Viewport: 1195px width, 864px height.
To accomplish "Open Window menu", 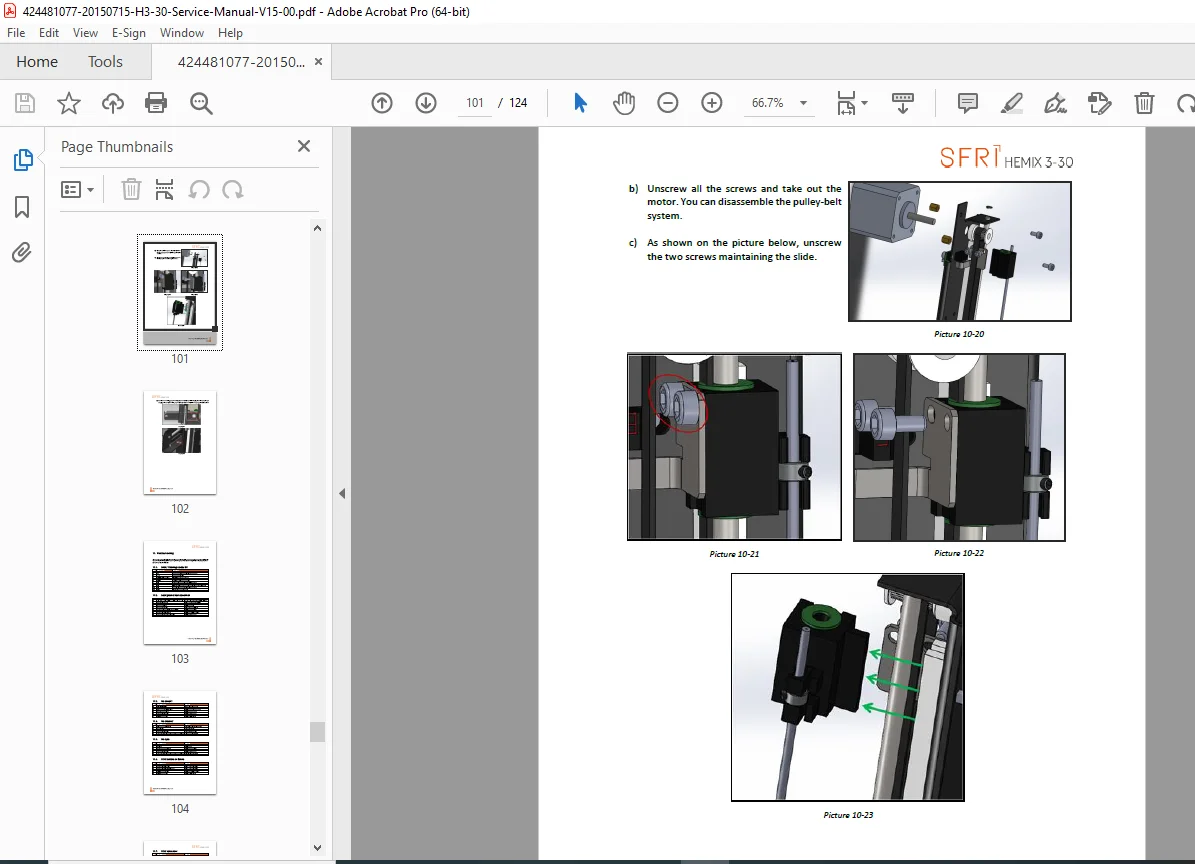I will [181, 33].
